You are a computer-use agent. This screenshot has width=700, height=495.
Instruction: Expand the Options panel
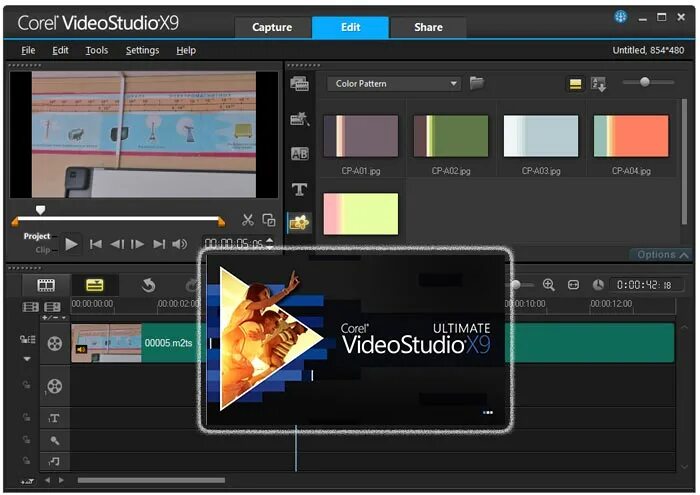click(662, 255)
